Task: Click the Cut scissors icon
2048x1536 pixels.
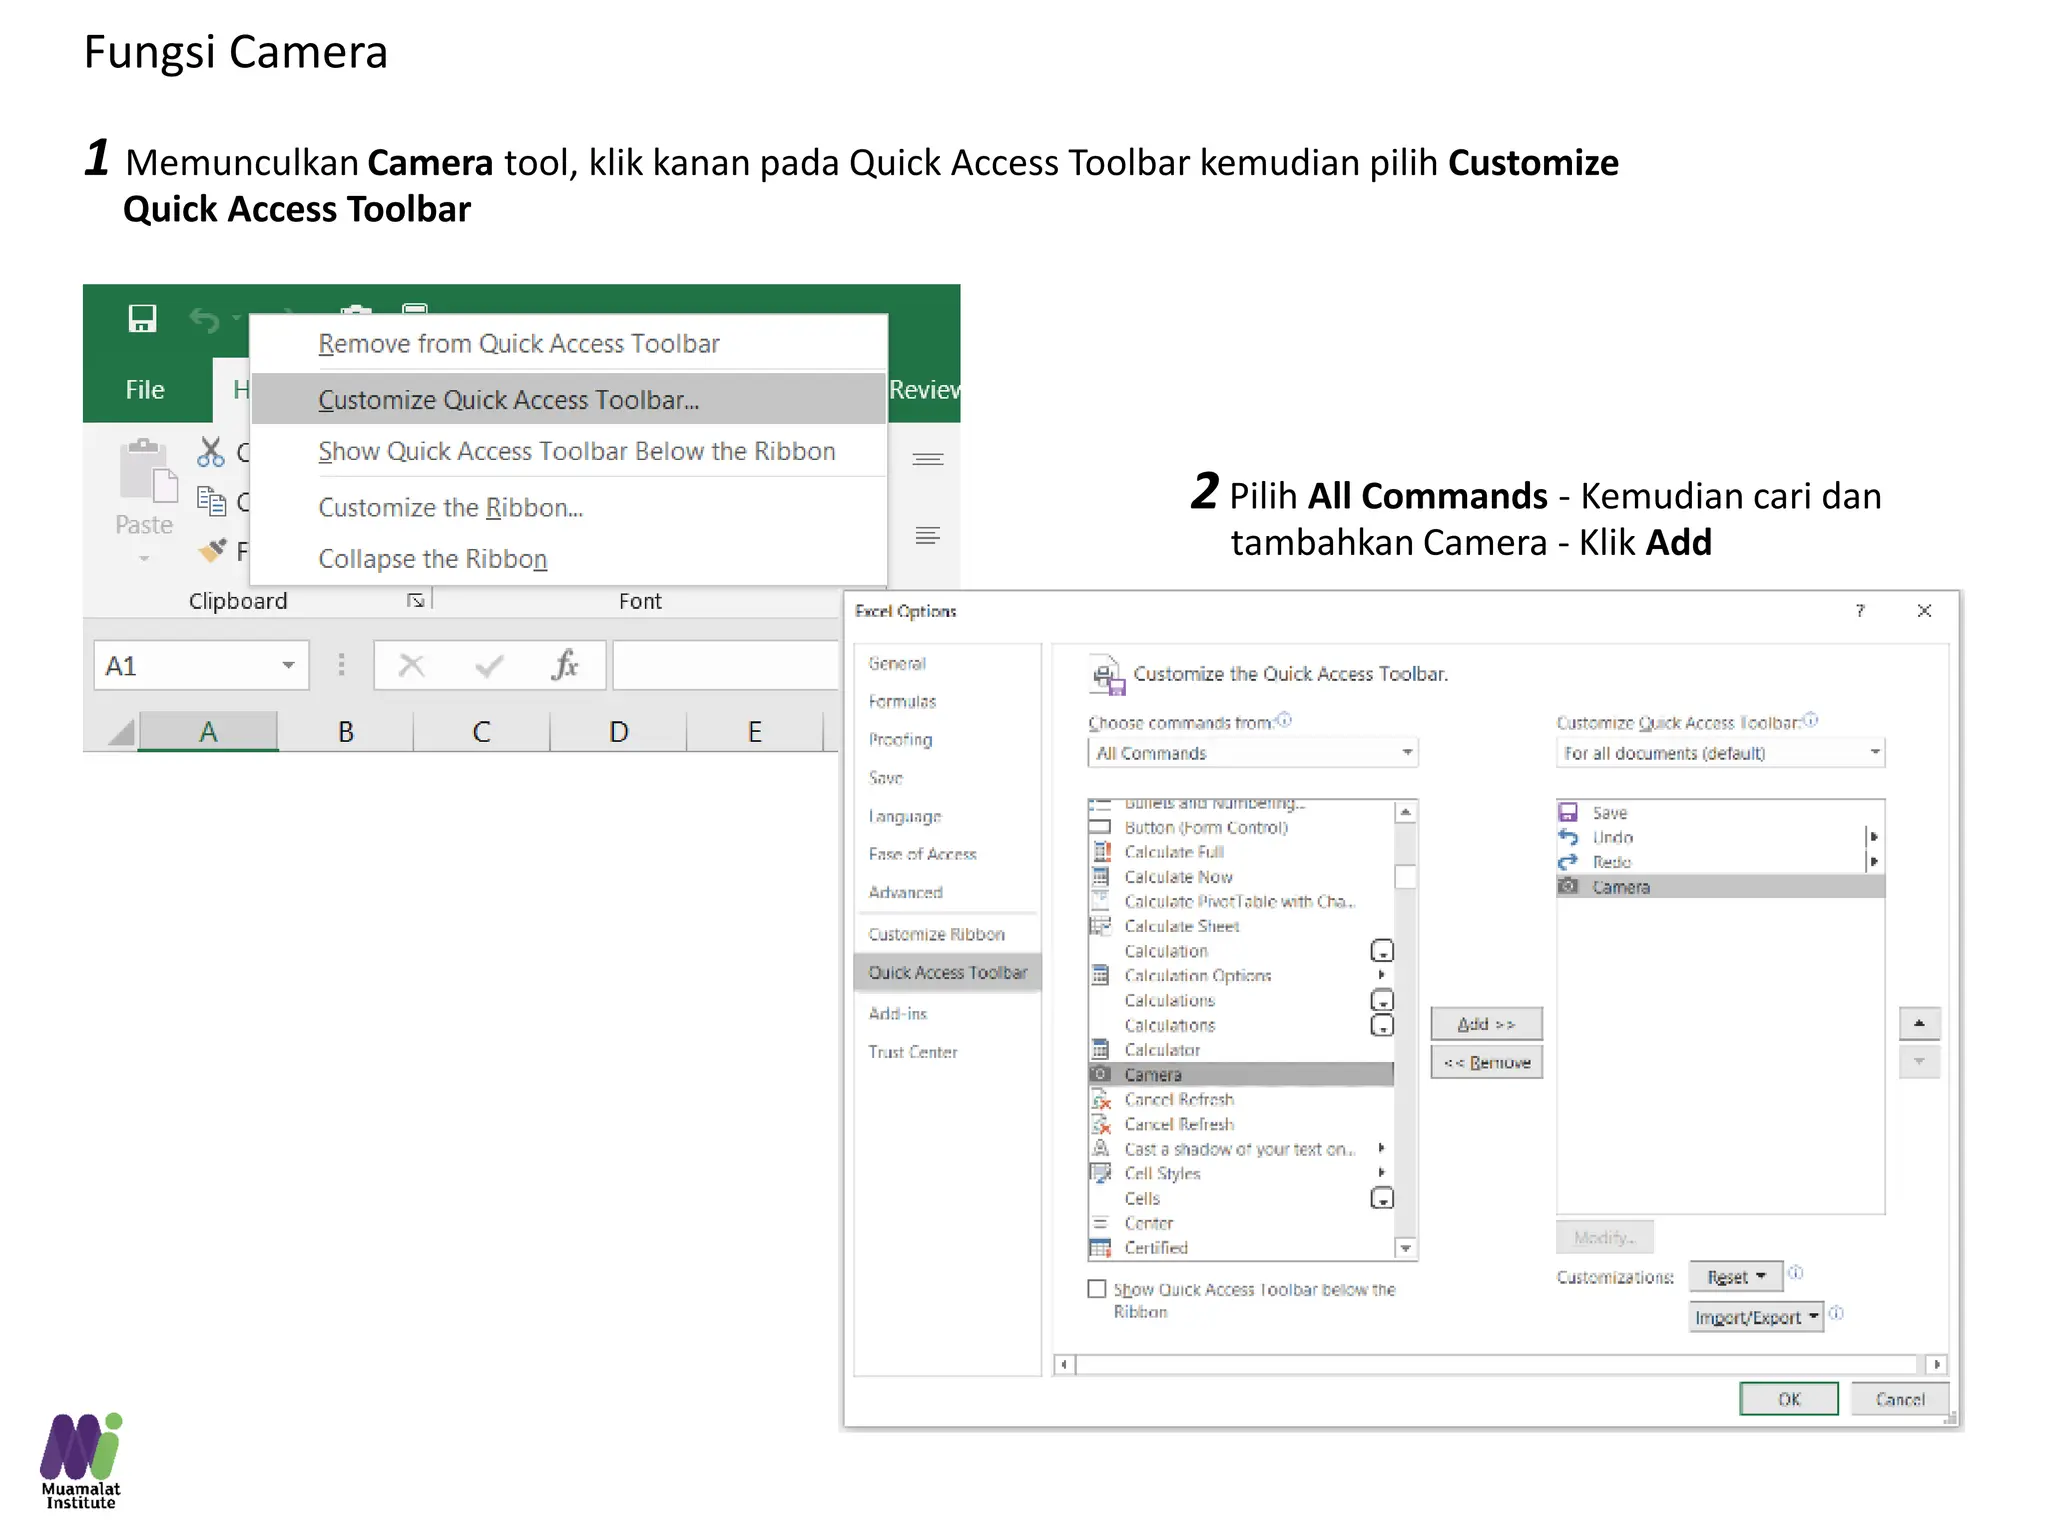Action: click(x=210, y=452)
